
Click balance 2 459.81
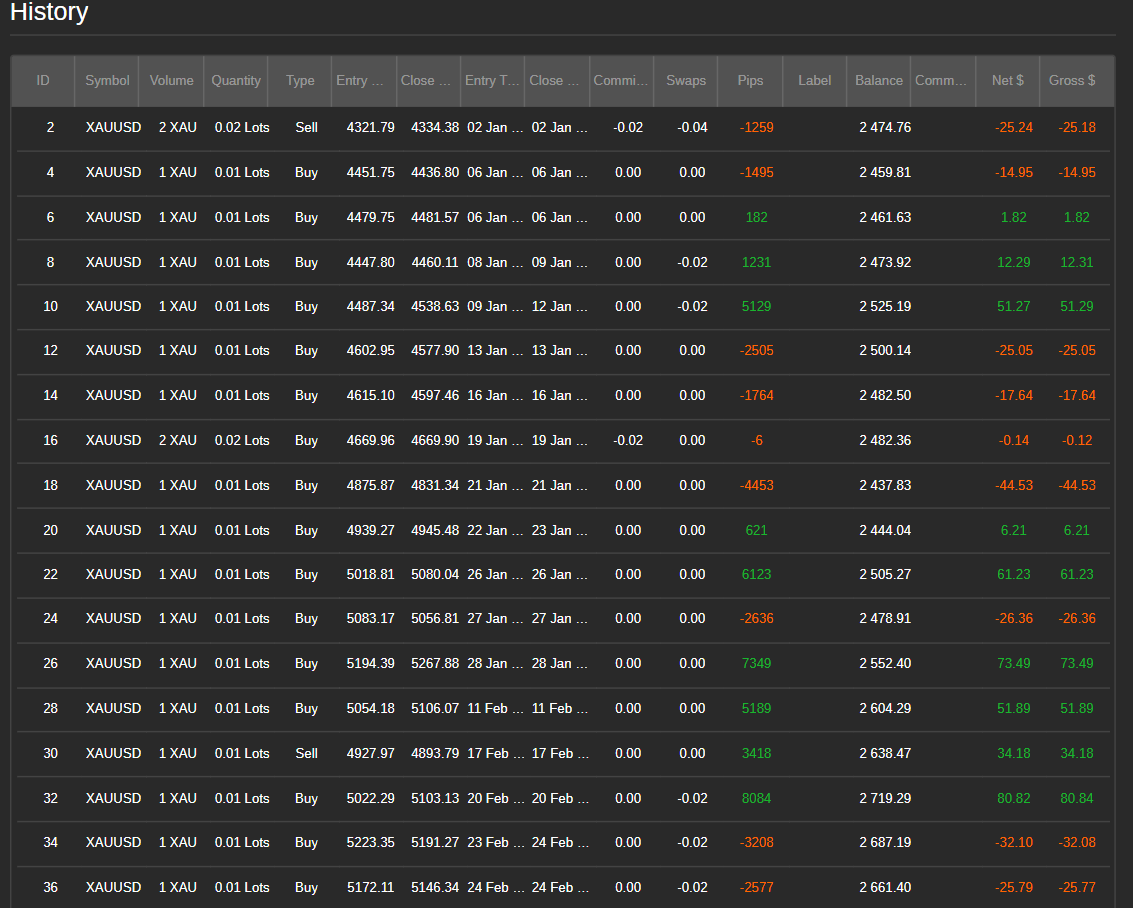pyautogui.click(x=885, y=173)
